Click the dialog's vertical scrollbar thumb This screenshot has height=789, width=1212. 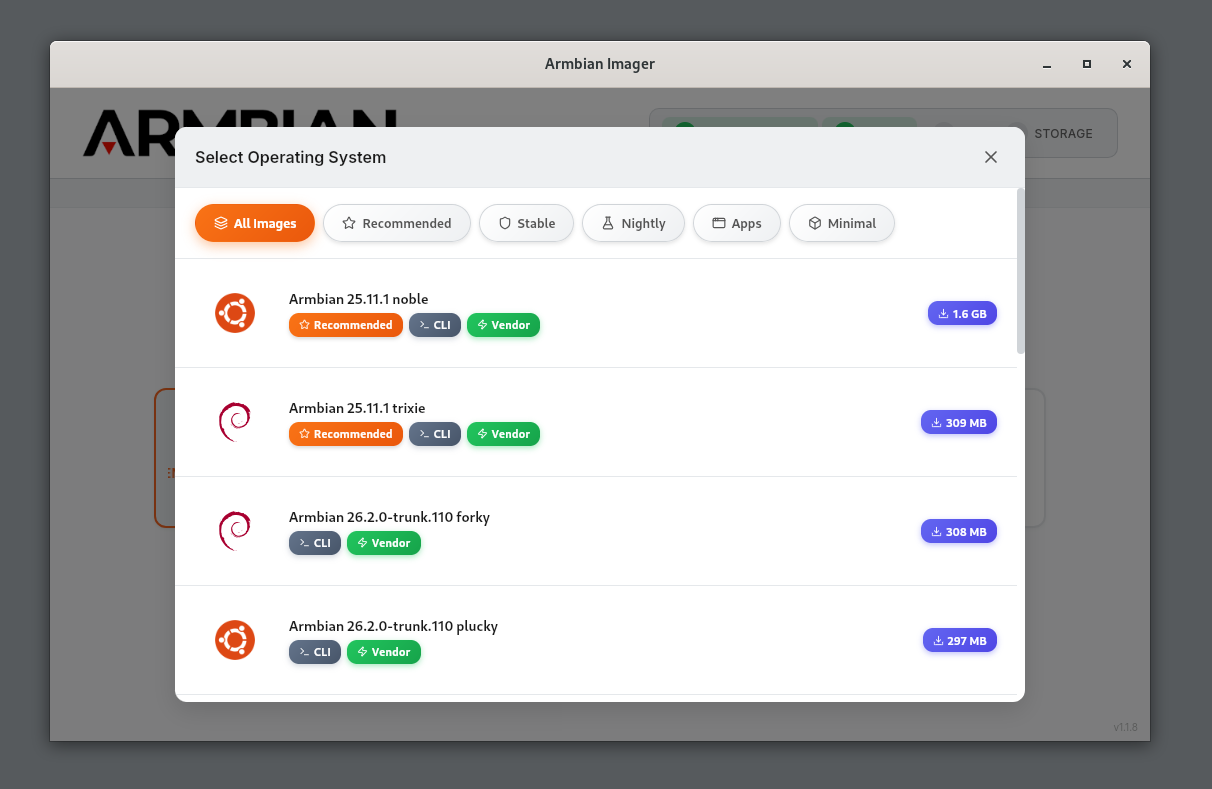pyautogui.click(x=1021, y=270)
